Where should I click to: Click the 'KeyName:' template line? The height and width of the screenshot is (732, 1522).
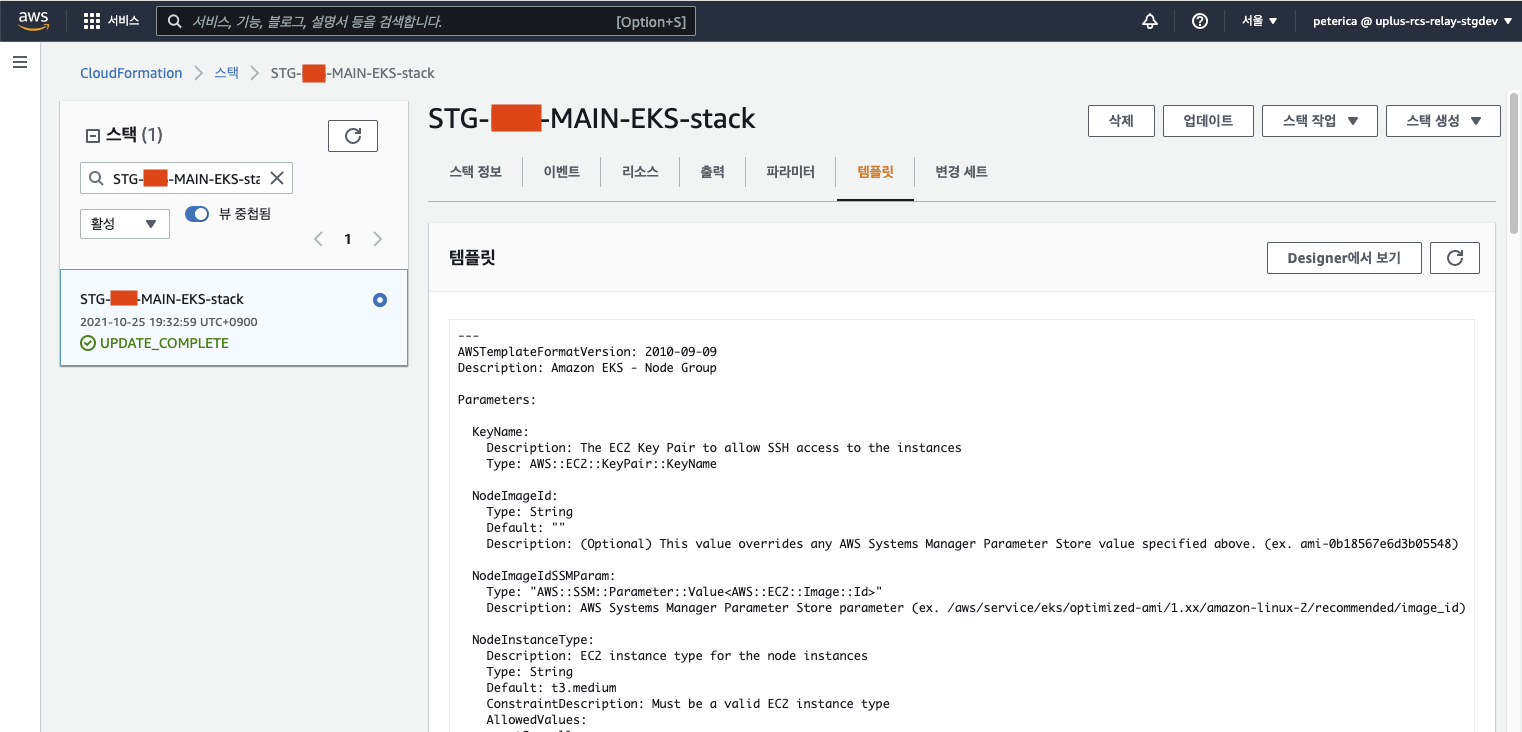[501, 432]
